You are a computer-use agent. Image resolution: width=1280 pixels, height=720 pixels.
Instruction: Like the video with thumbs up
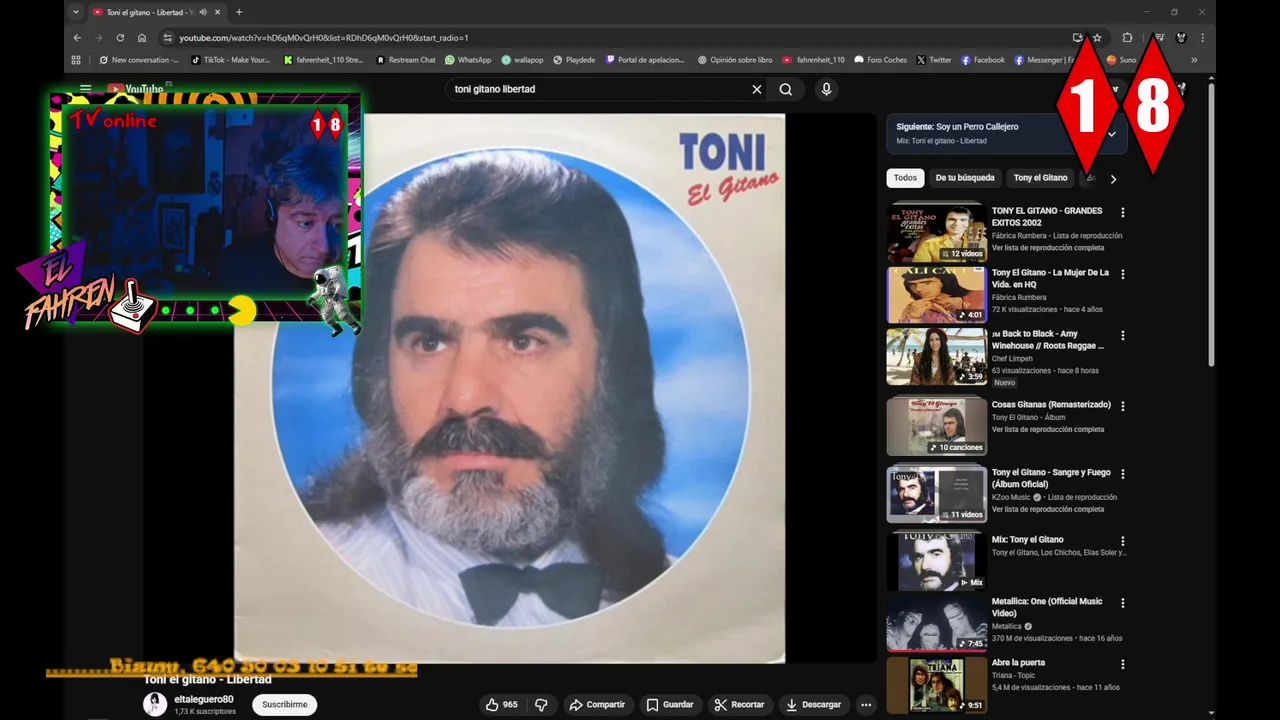click(502, 705)
